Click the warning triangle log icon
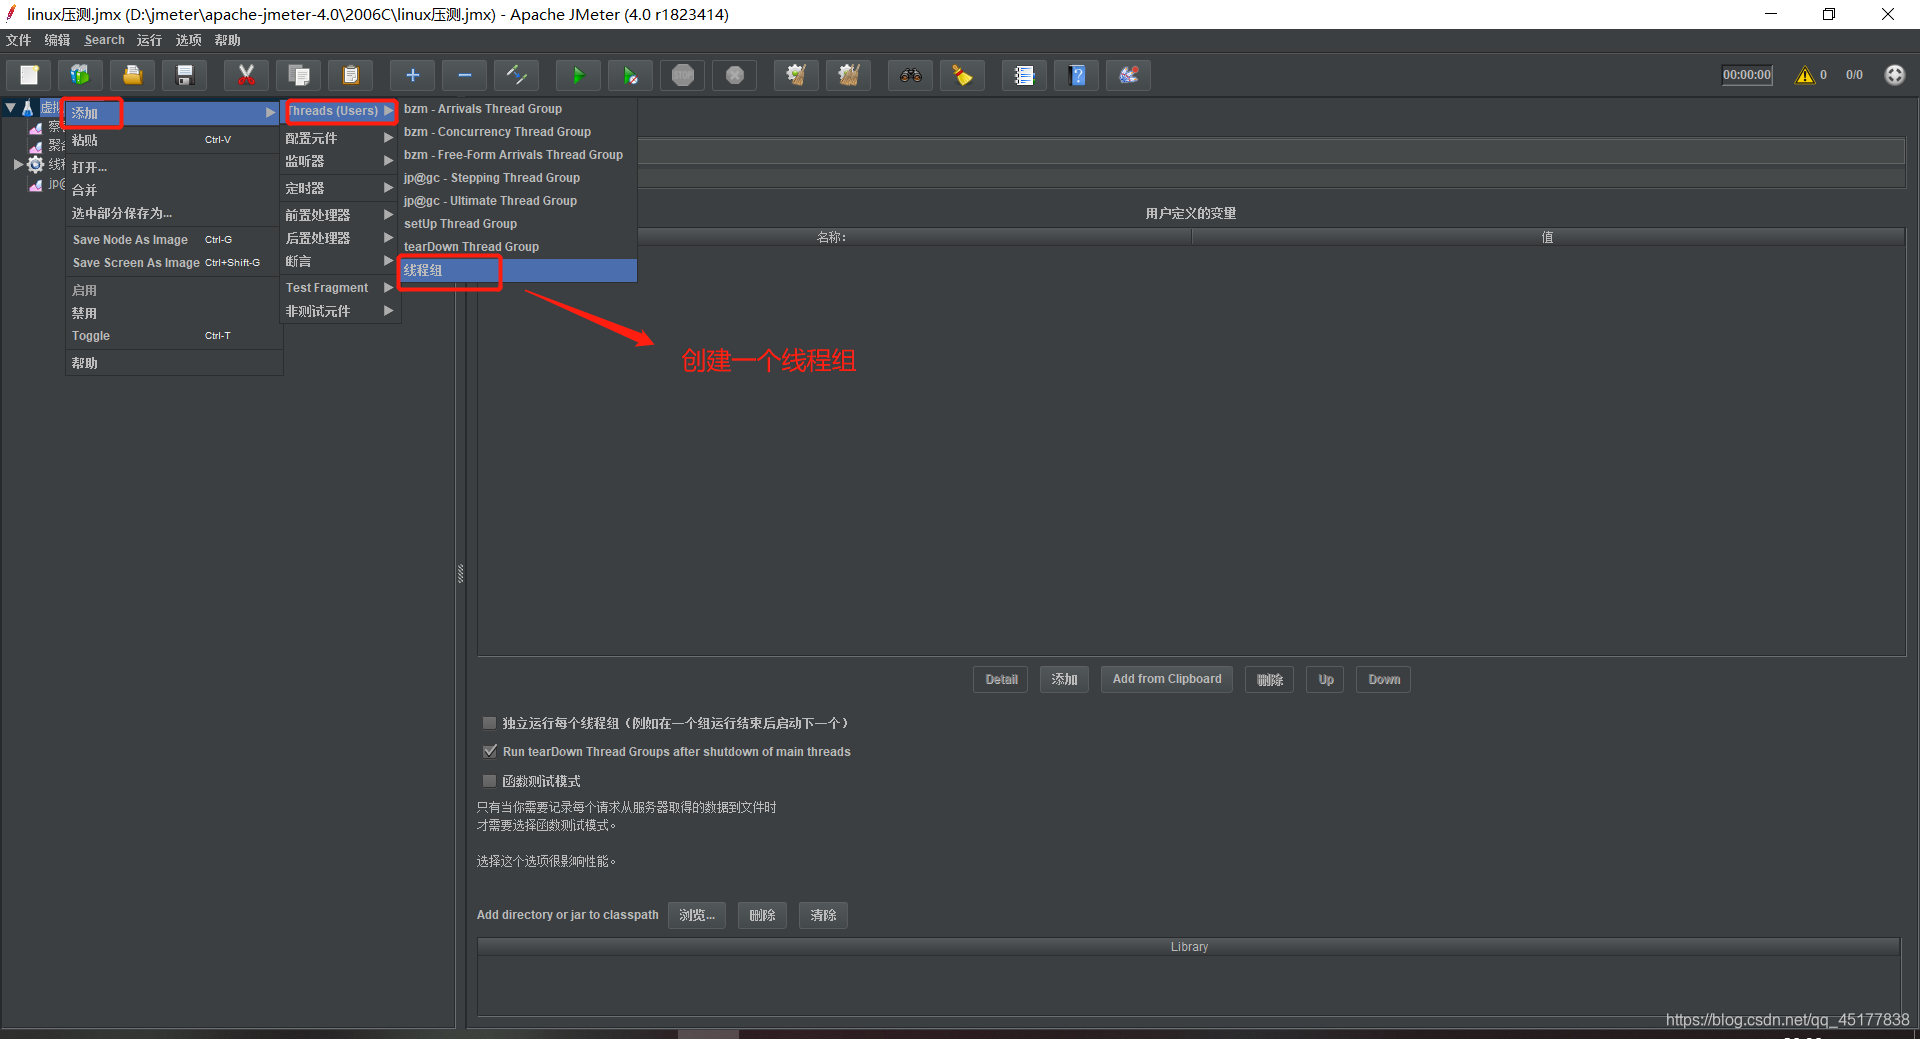 [1805, 75]
